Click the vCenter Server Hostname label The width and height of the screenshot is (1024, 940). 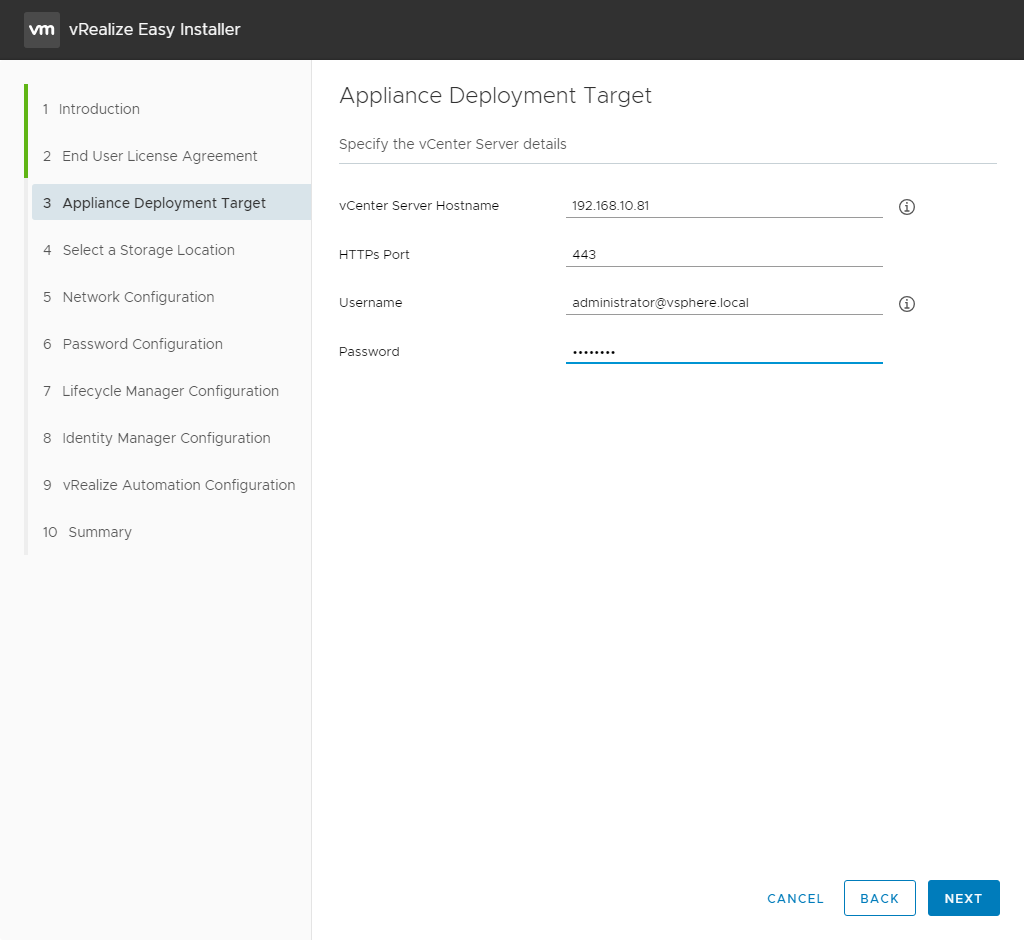point(419,206)
